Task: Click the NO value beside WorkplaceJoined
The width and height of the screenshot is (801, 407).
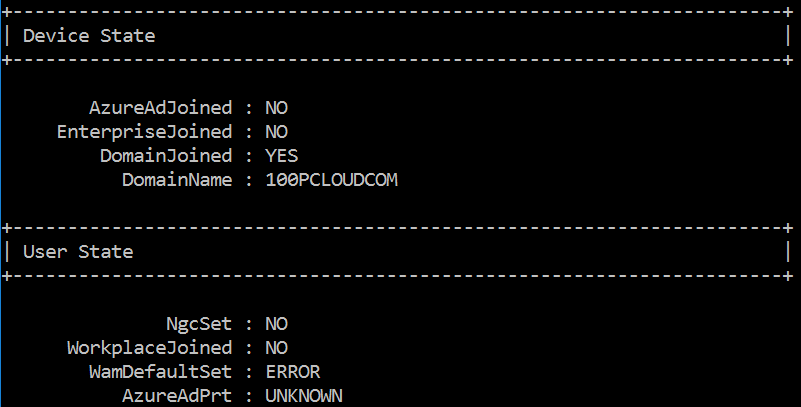Action: [x=276, y=348]
